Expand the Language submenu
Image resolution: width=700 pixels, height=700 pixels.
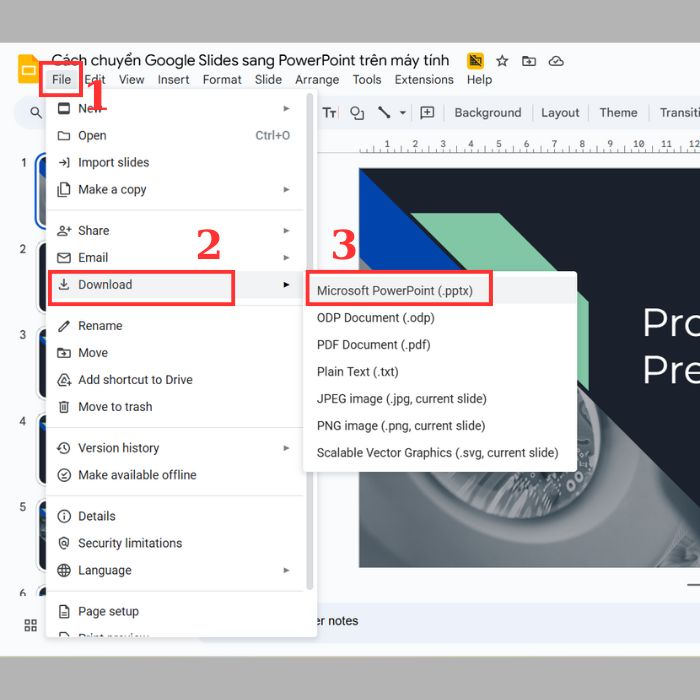point(175,570)
